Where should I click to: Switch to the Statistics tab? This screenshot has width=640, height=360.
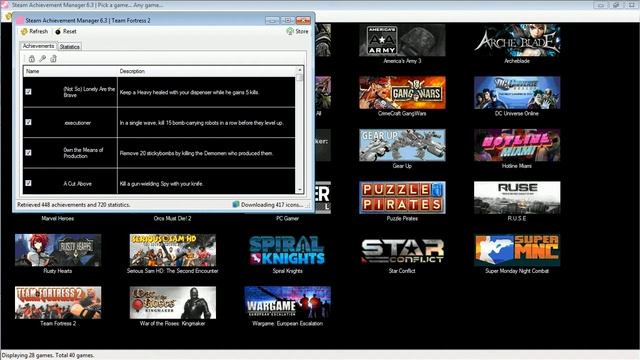tap(70, 47)
